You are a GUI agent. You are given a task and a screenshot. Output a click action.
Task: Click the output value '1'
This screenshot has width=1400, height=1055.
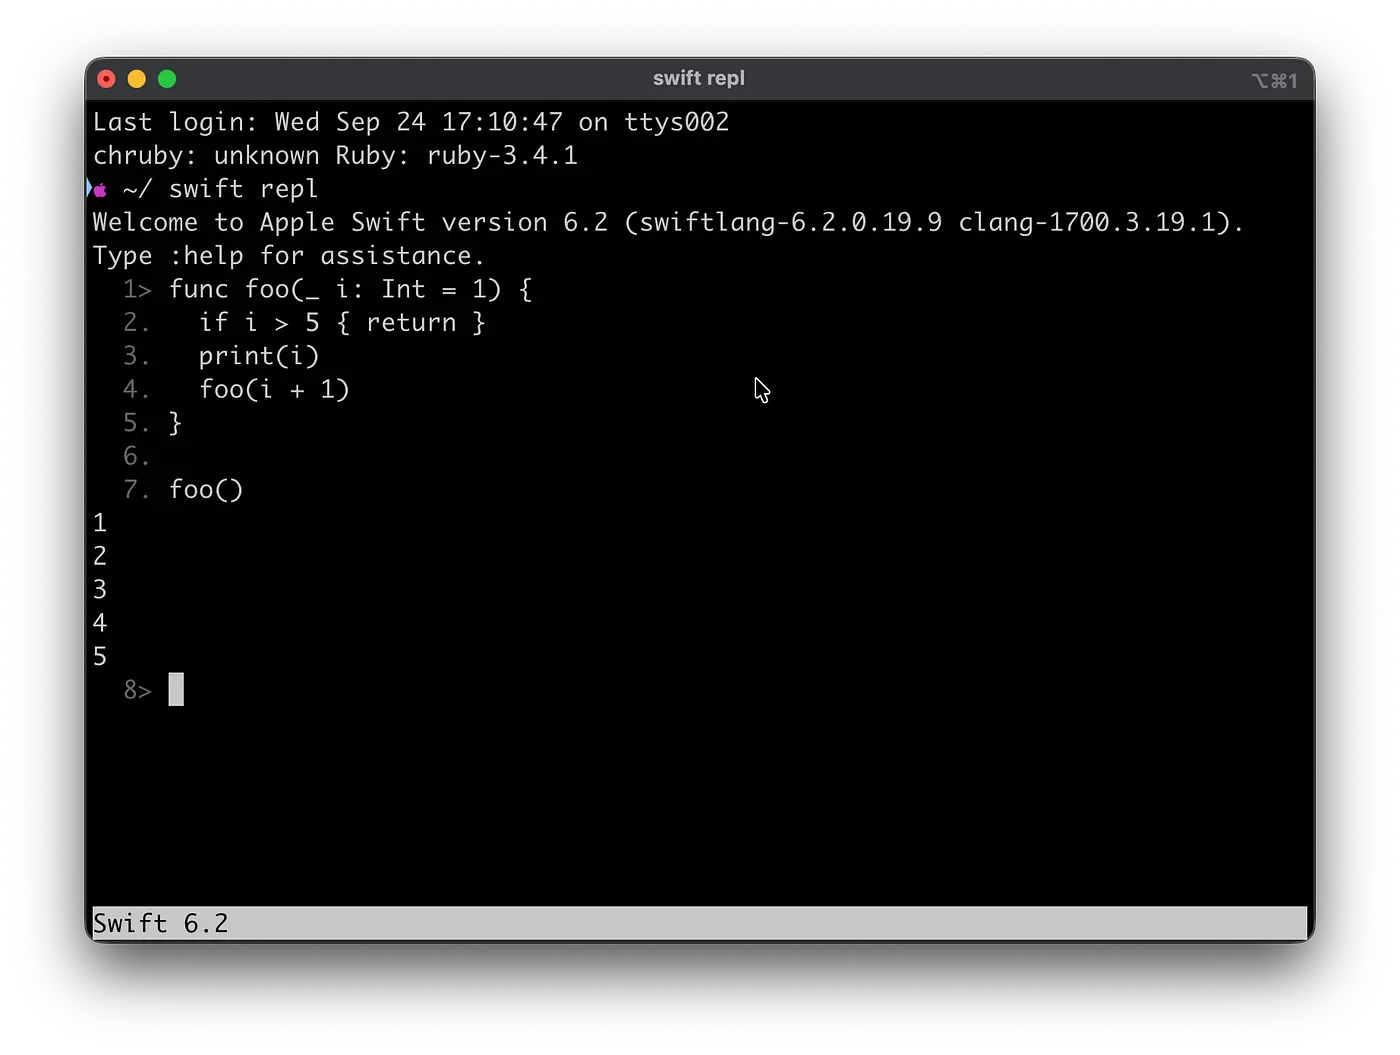(100, 523)
